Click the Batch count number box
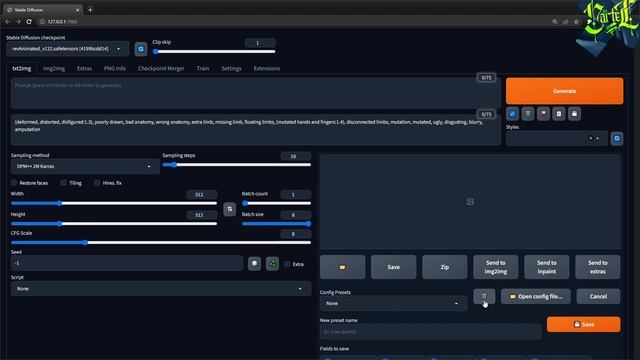The width and height of the screenshot is (640, 360). pyautogui.click(x=296, y=195)
